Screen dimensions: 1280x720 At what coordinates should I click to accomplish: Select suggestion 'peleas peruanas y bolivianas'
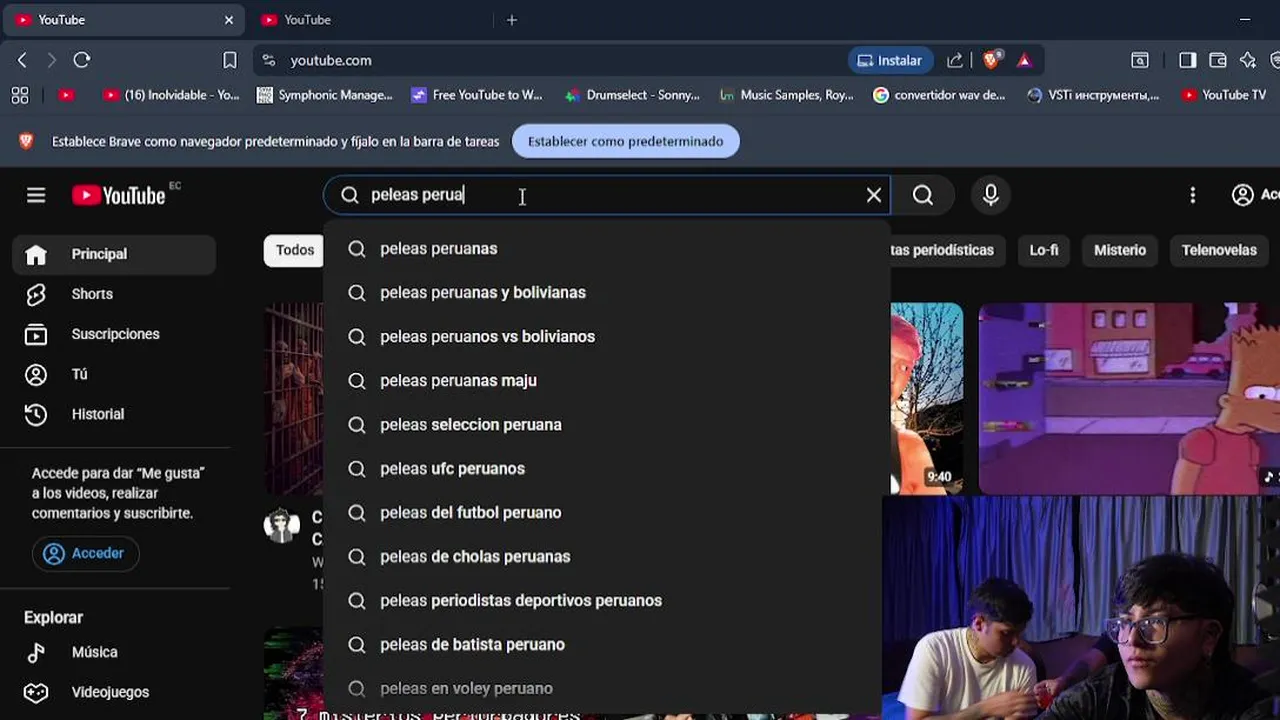(606, 293)
